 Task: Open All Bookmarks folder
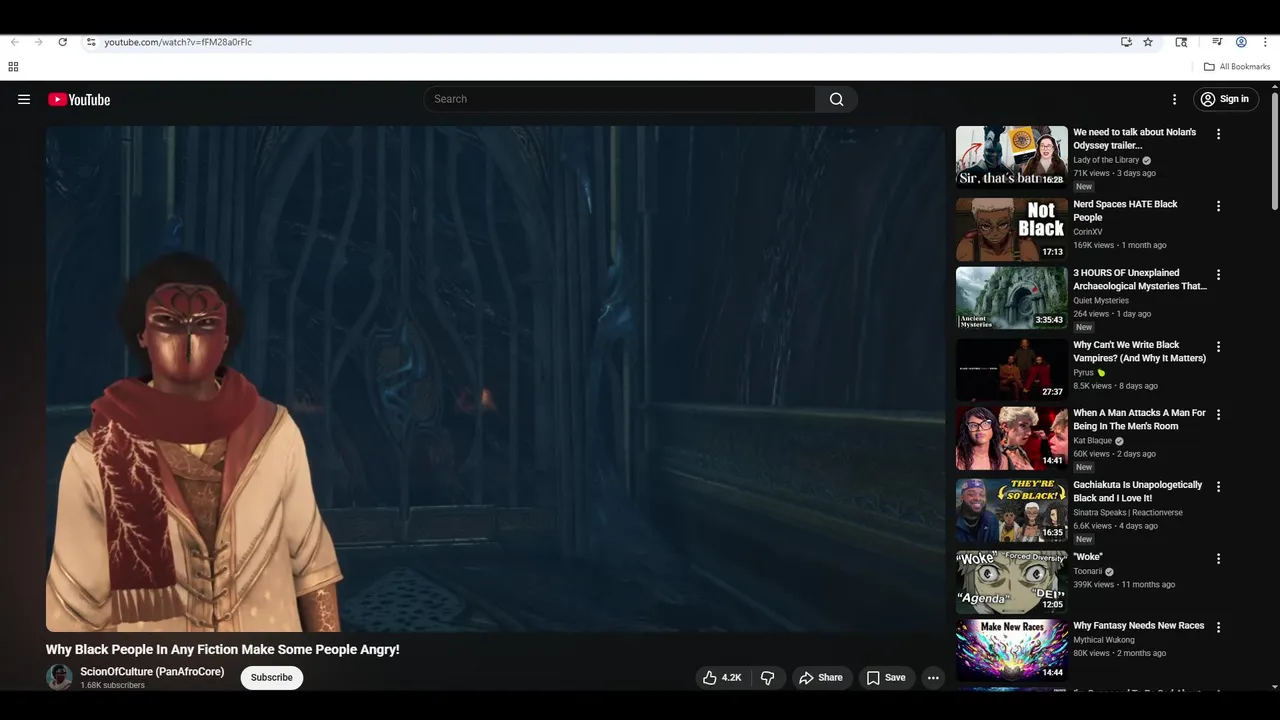1237,67
